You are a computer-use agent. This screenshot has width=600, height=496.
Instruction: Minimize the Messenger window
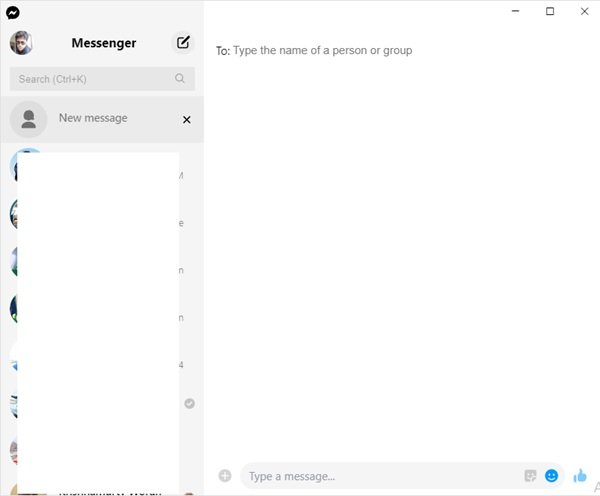pos(515,11)
